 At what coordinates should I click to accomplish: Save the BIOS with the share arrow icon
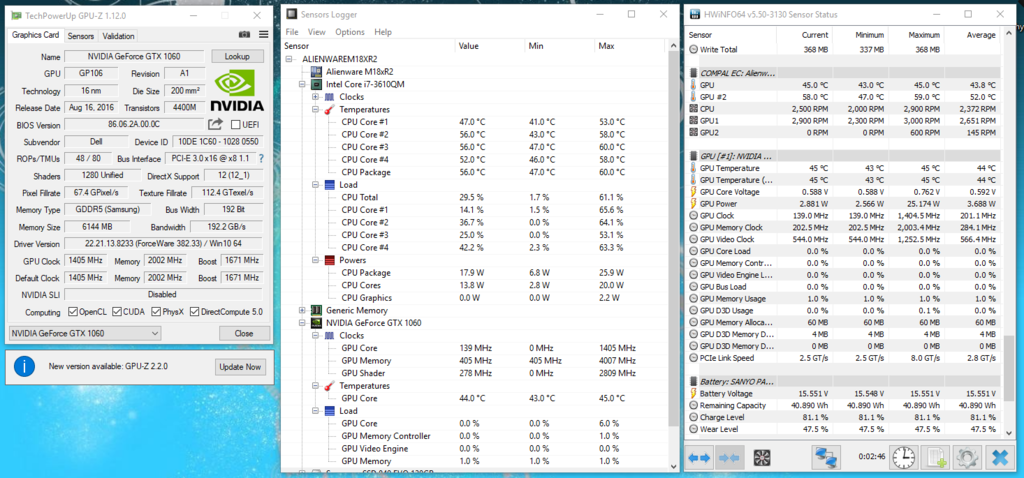click(216, 124)
